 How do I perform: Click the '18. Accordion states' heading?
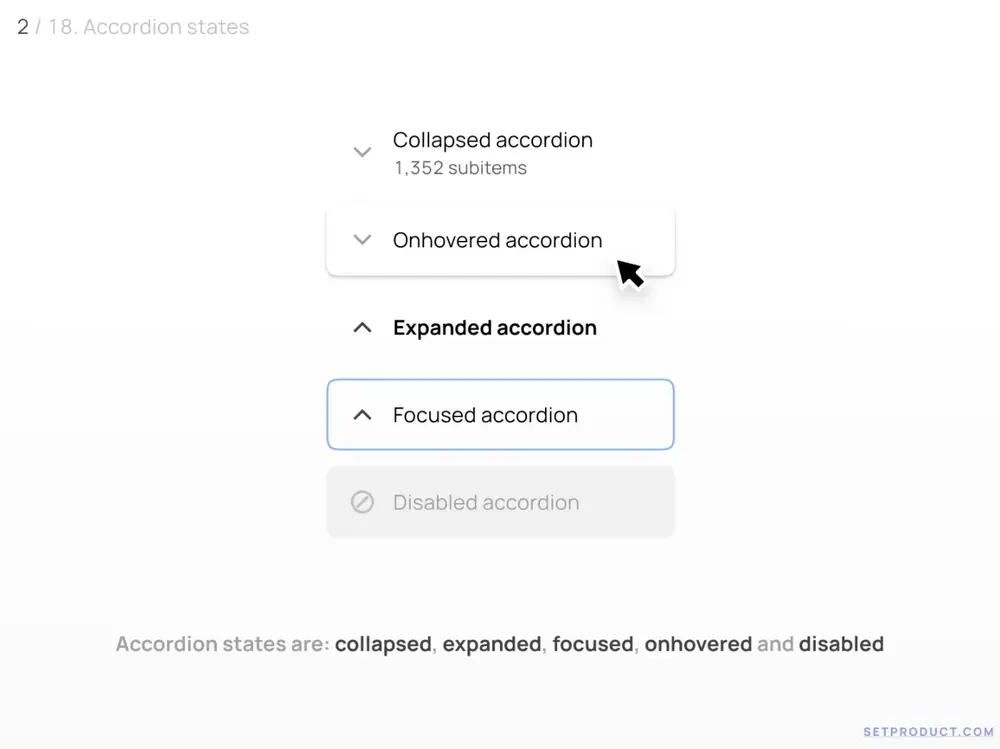[148, 27]
